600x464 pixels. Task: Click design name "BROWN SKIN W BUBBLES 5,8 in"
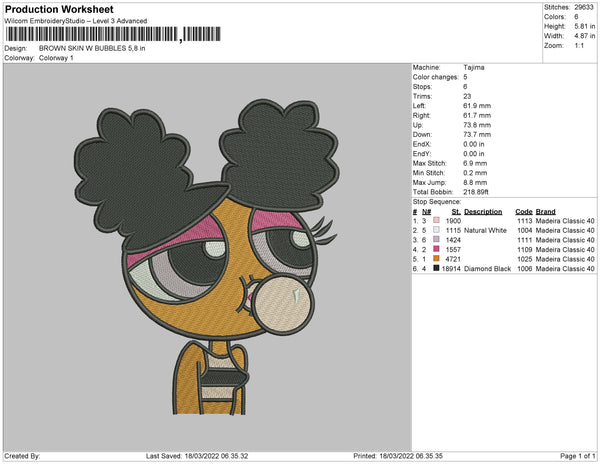[92, 48]
